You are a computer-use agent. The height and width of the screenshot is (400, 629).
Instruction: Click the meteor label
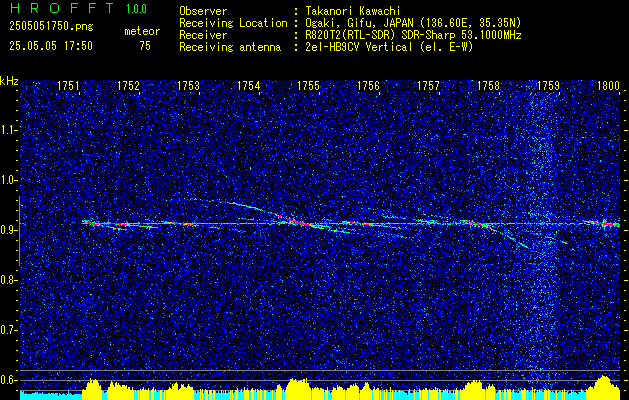142,31
